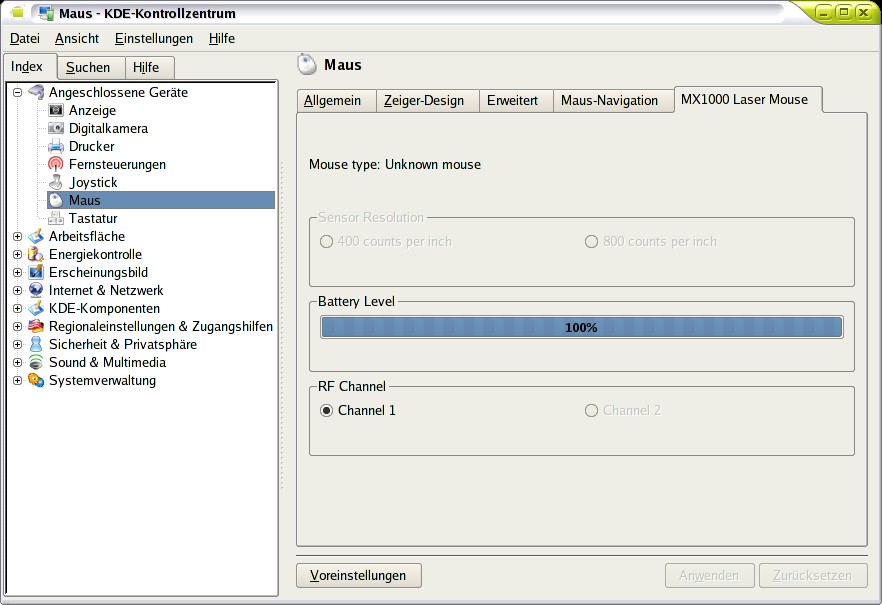Click the Regionaleinstellungen flag icon
This screenshot has height=605, width=882.
(36, 326)
